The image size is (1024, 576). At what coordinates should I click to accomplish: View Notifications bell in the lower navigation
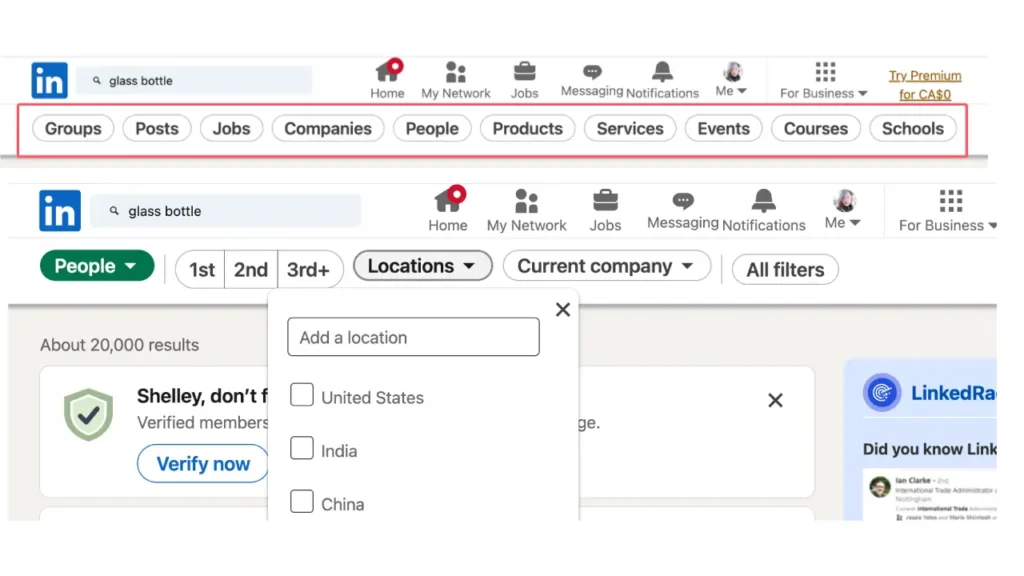[763, 210]
